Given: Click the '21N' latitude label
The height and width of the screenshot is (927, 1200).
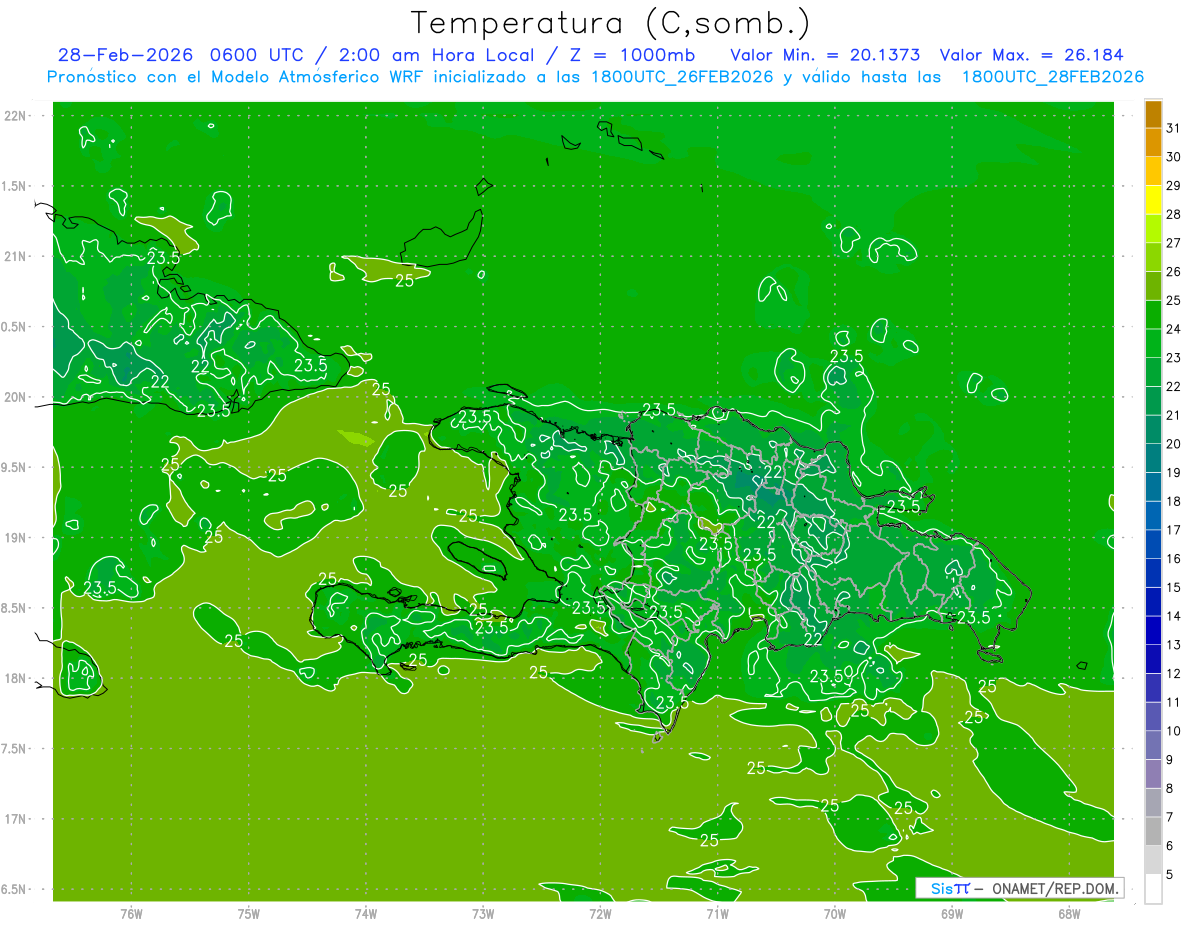Looking at the screenshot, I should [x=15, y=256].
